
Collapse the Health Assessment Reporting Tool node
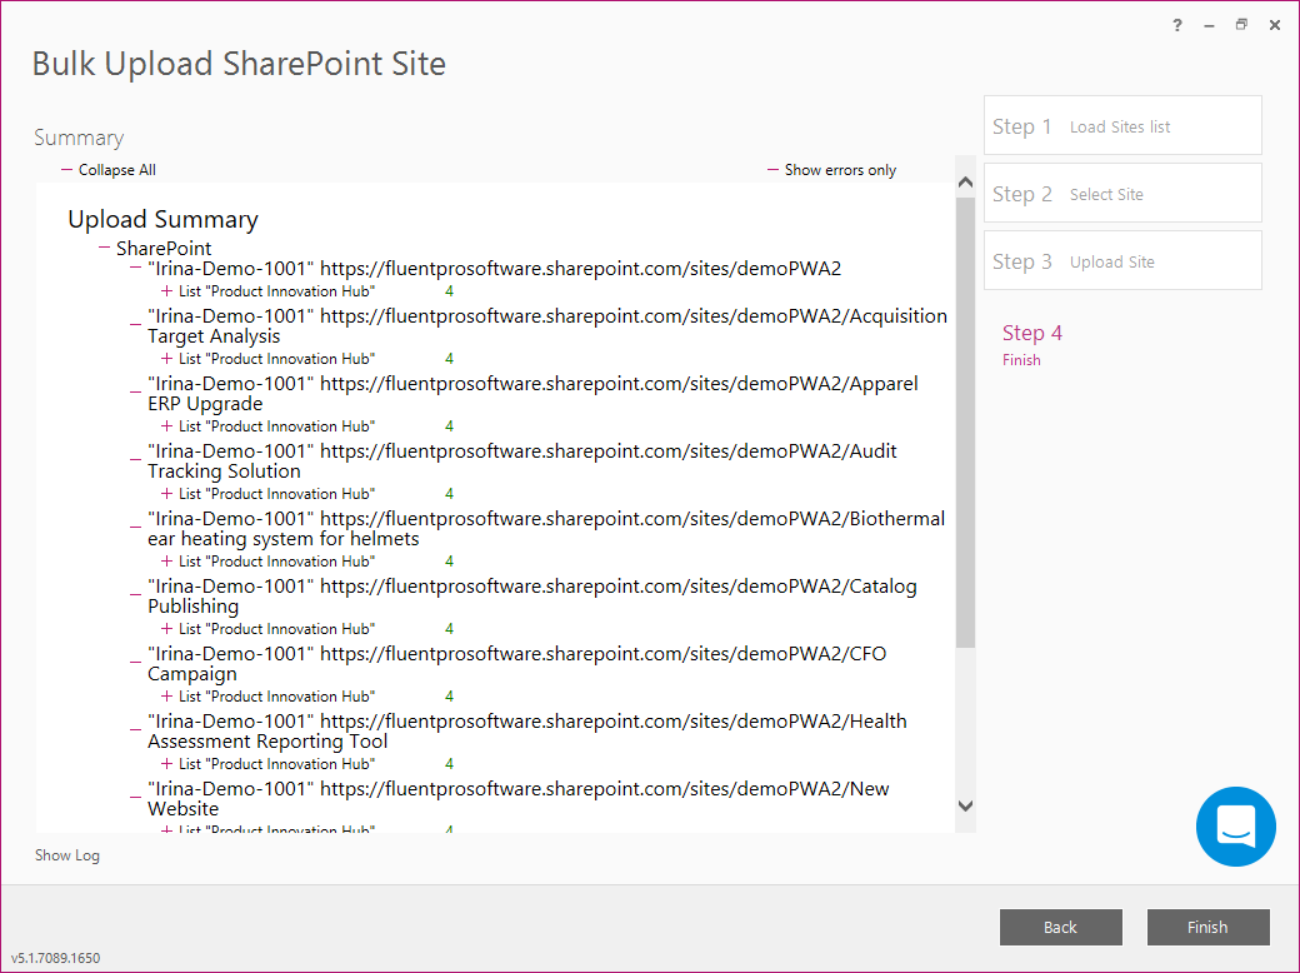pos(136,728)
